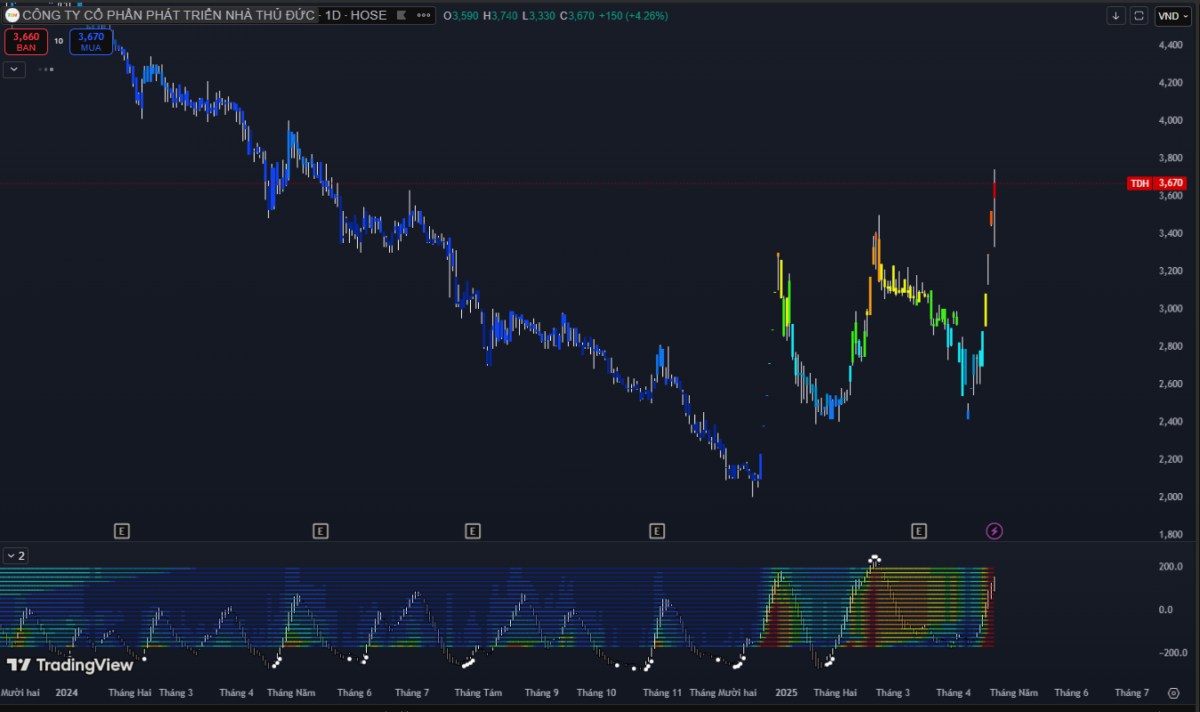This screenshot has width=1200, height=712.
Task: Click the earnings E marker near Tháng 11
Action: (656, 531)
